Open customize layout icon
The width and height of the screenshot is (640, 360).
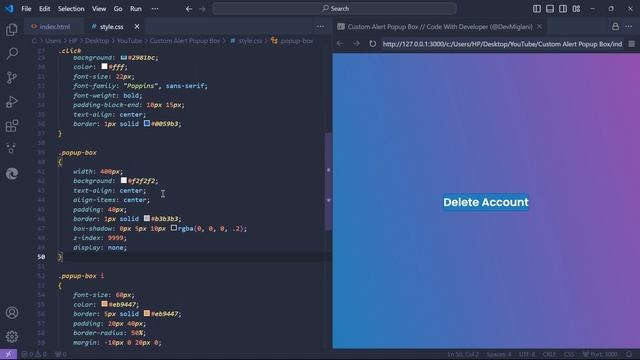(576, 9)
